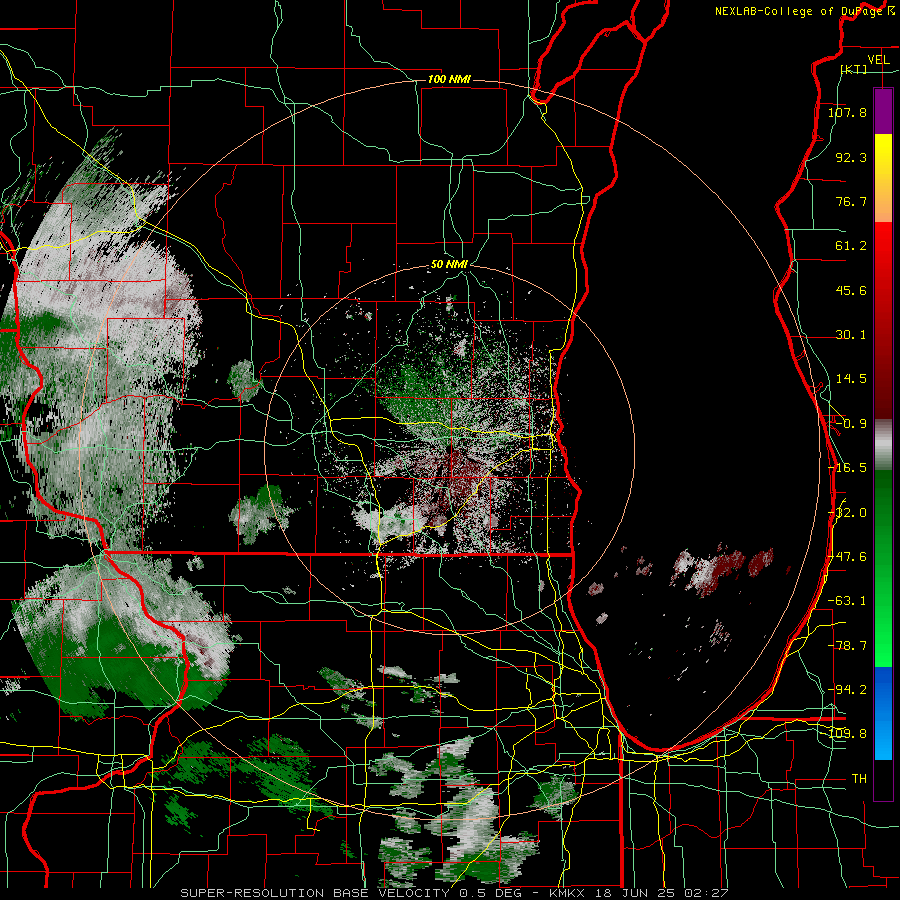
Task: Click the -109.8 velocity scale value
Action: [x=847, y=734]
